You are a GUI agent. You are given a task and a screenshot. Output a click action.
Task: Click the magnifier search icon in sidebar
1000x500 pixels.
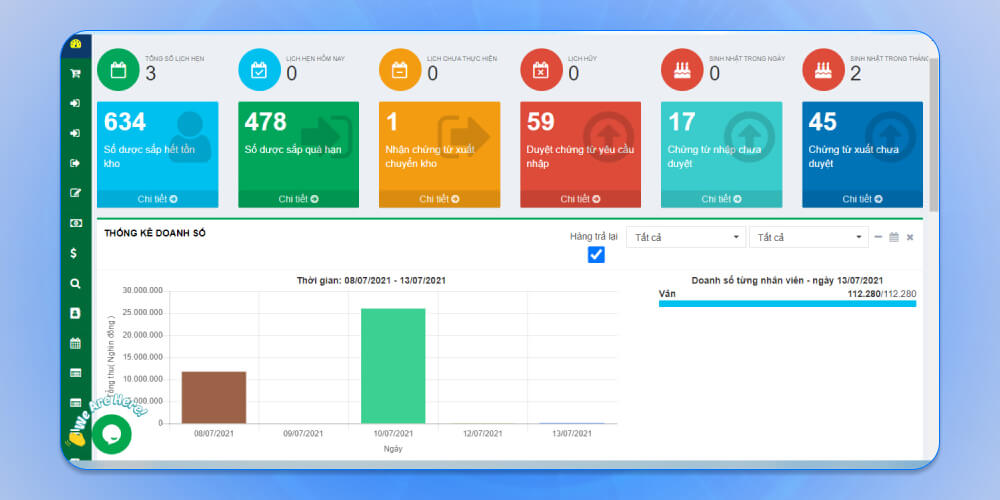(75, 283)
